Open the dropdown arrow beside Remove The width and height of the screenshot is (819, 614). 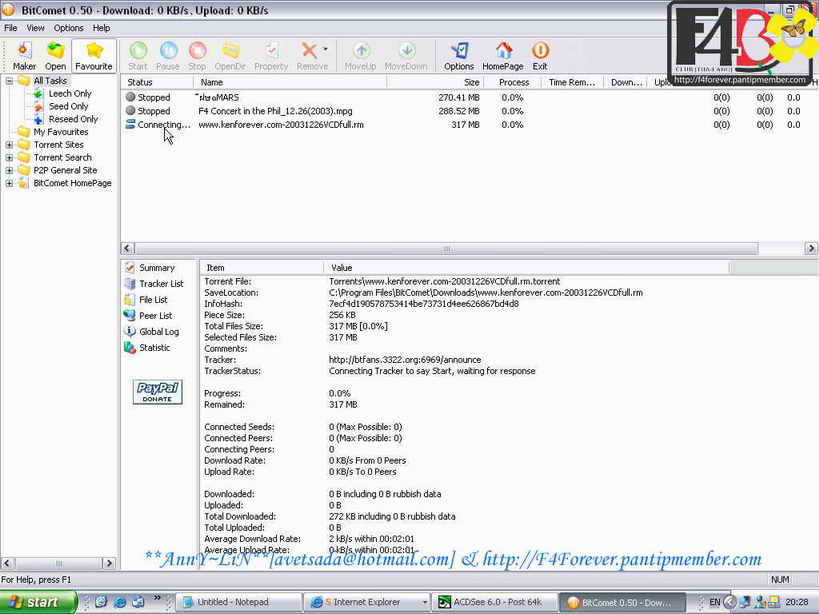point(325,50)
